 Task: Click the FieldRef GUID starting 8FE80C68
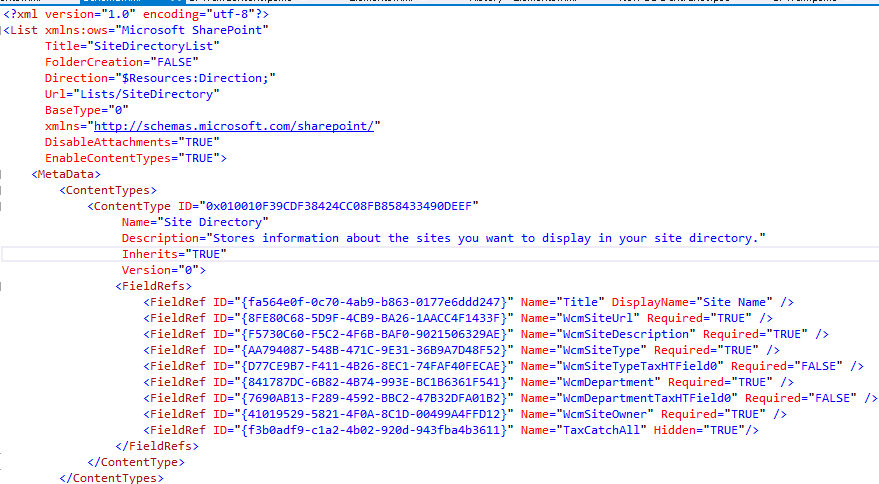[x=374, y=318]
